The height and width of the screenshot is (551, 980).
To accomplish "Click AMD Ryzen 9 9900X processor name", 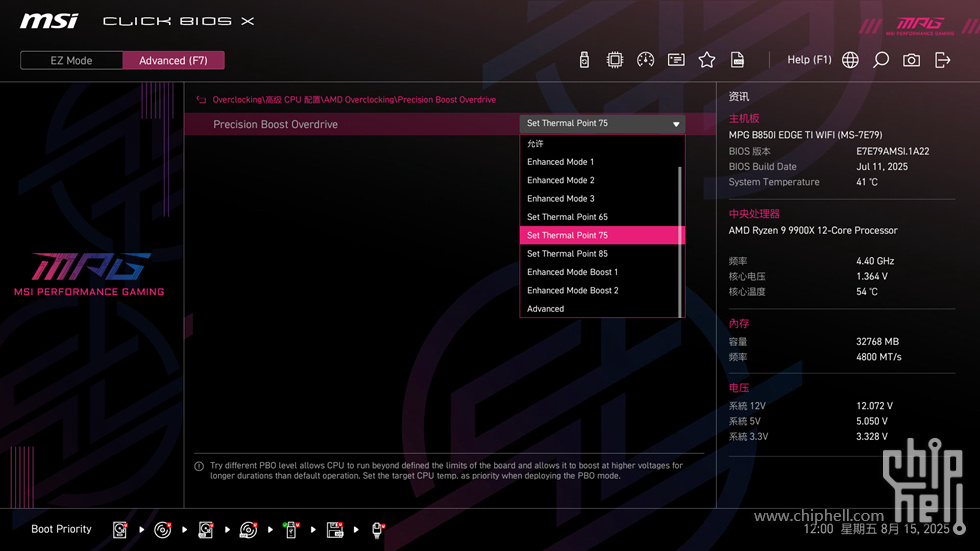I will pyautogui.click(x=812, y=231).
